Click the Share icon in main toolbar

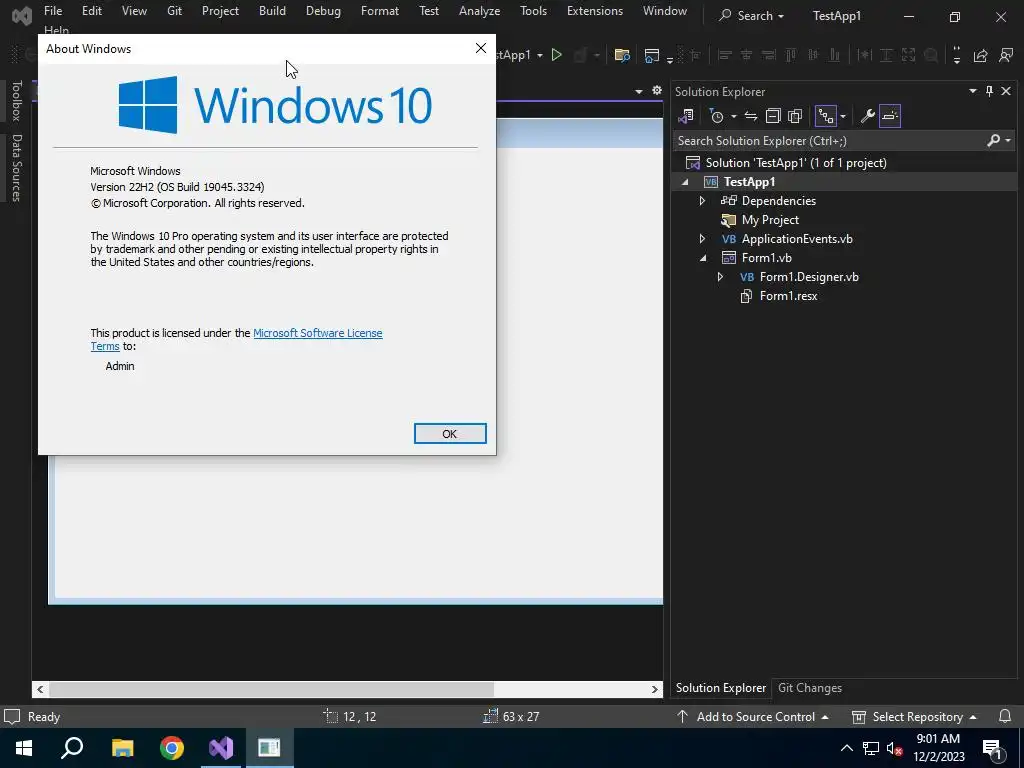tap(980, 56)
